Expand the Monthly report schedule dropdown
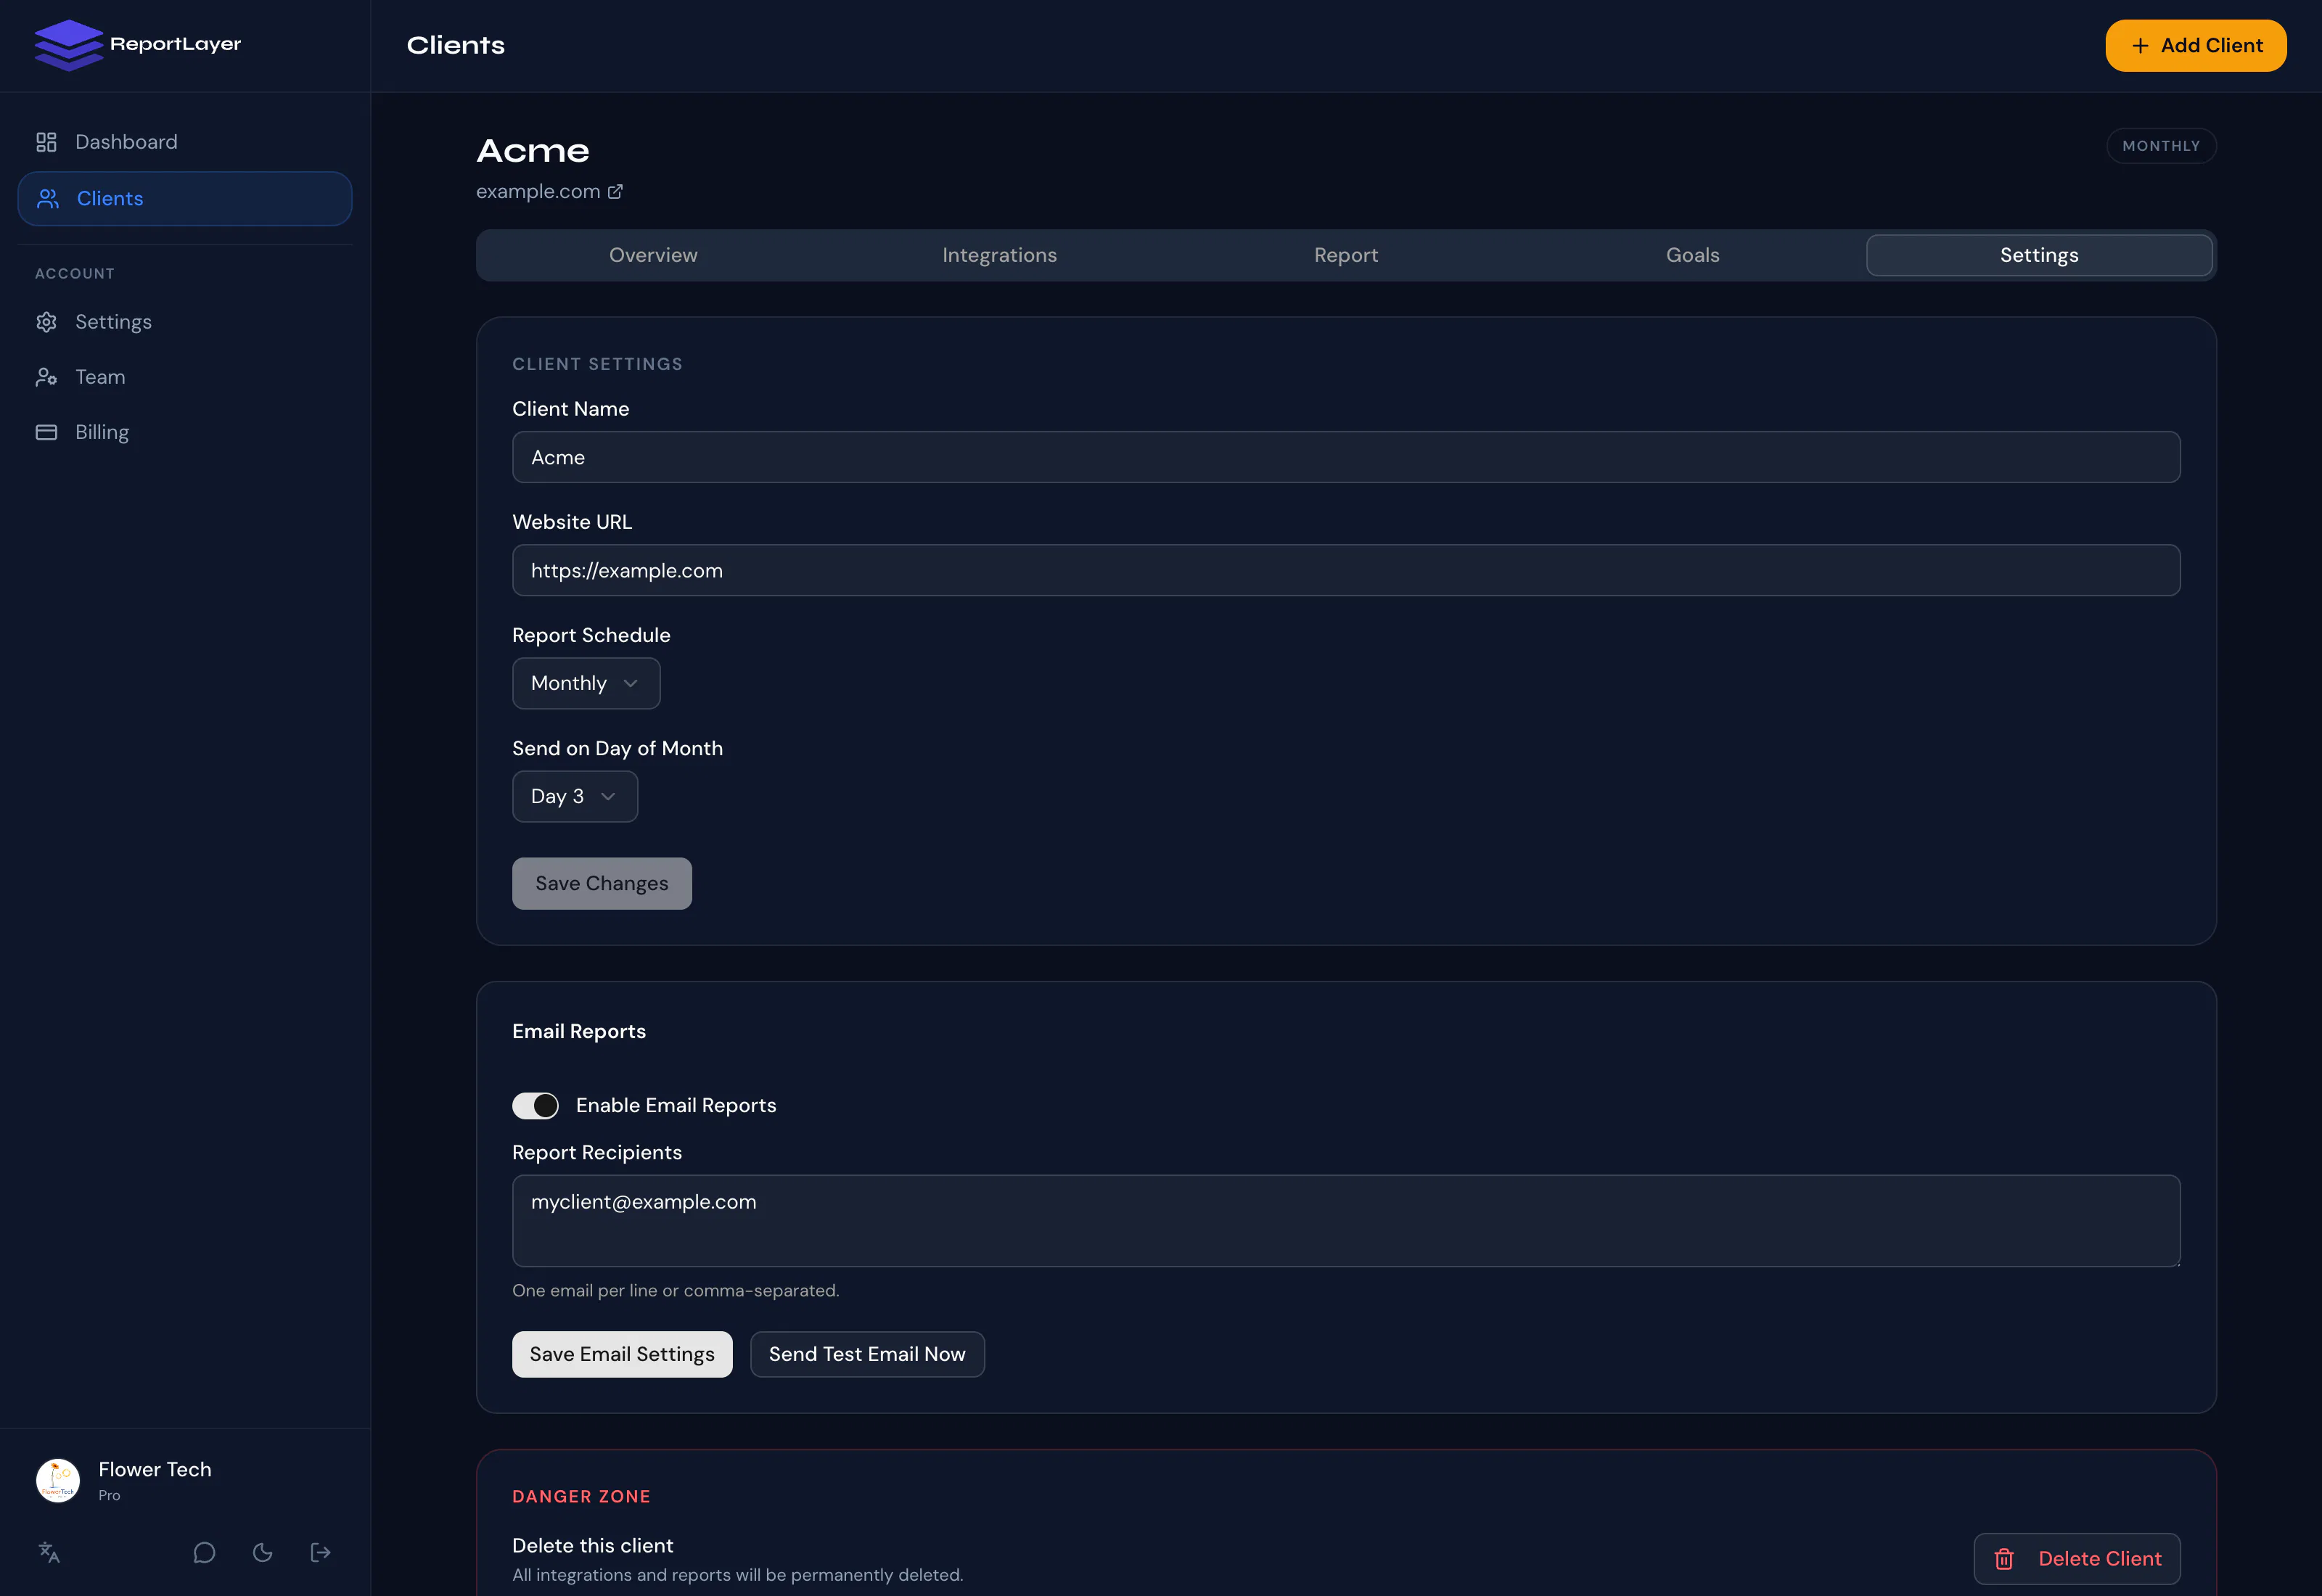The height and width of the screenshot is (1596, 2322). pyautogui.click(x=586, y=683)
